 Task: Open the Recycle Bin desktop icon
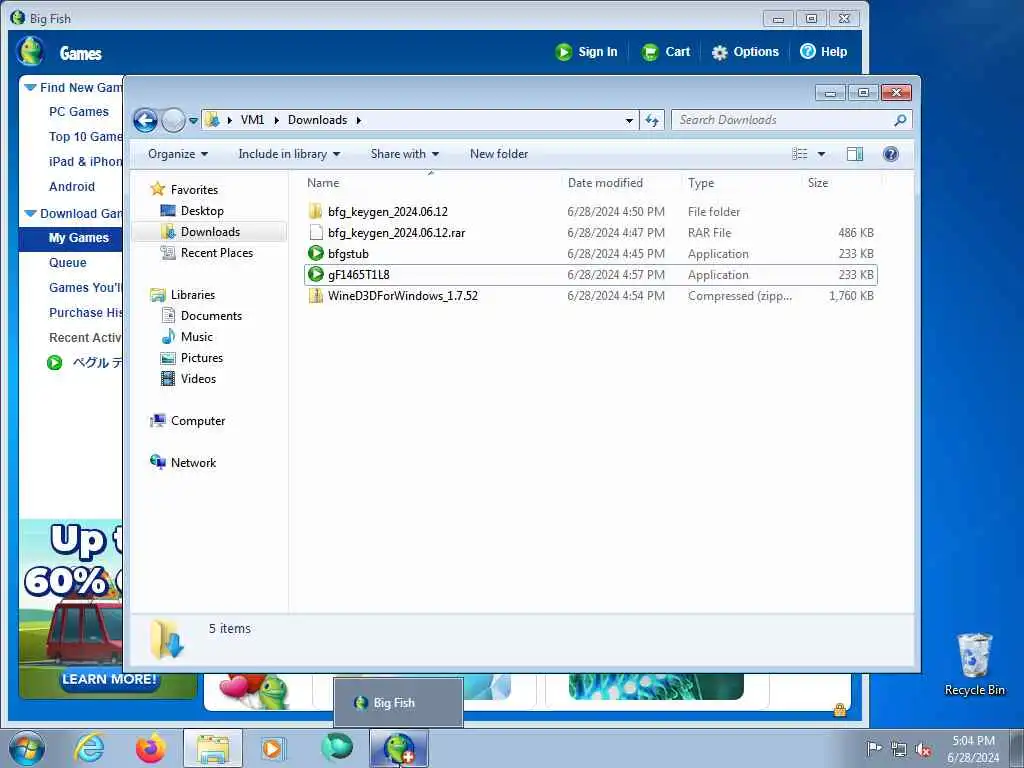(974, 664)
